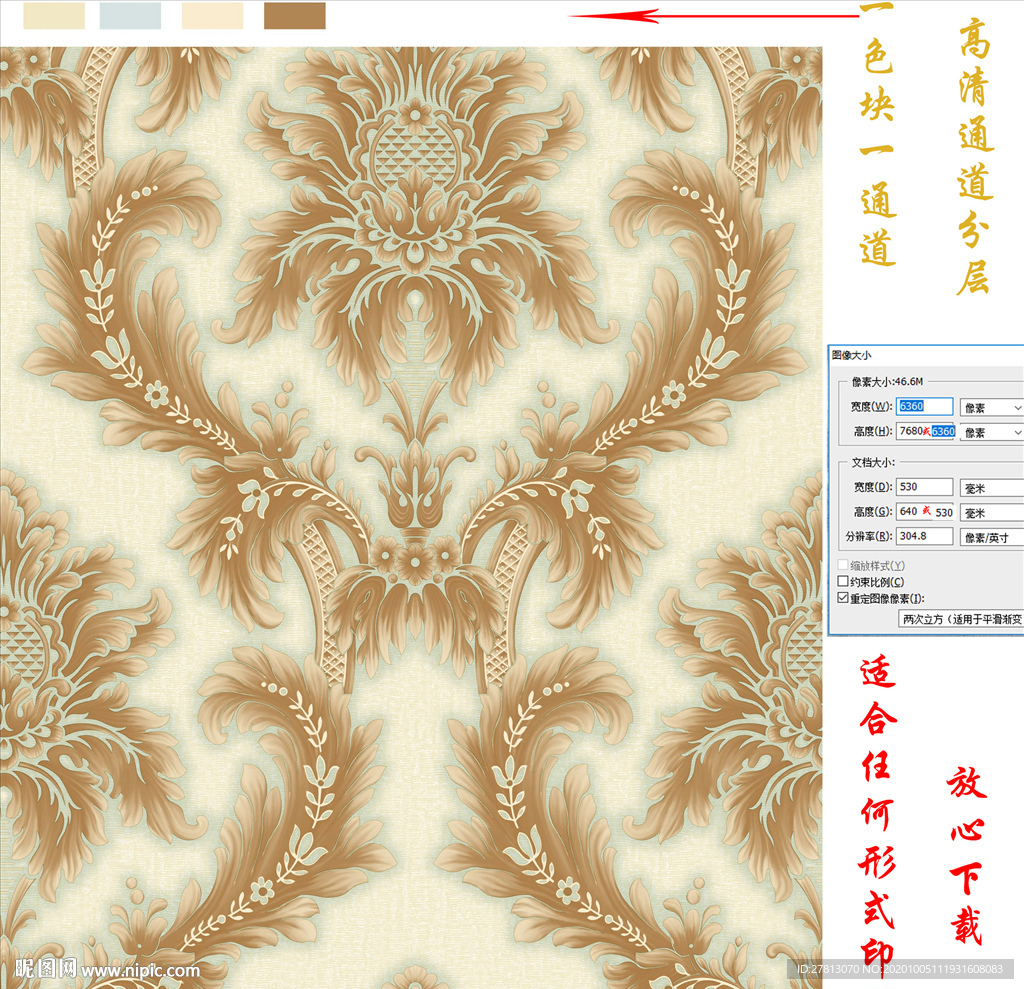1024x989 pixels.
Task: Open the pixel width unit dropdown
Action: pyautogui.click(x=991, y=408)
